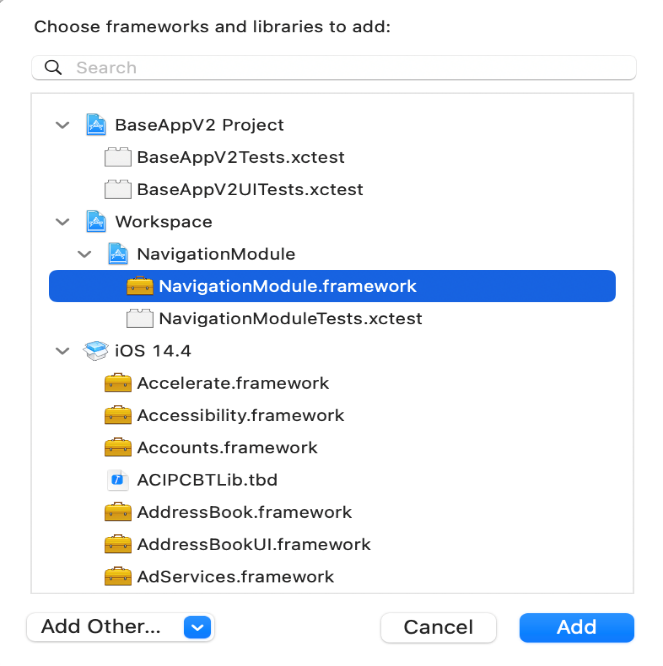The width and height of the screenshot is (663, 666).
Task: Open the Add Other dropdown arrow
Action: click(198, 627)
